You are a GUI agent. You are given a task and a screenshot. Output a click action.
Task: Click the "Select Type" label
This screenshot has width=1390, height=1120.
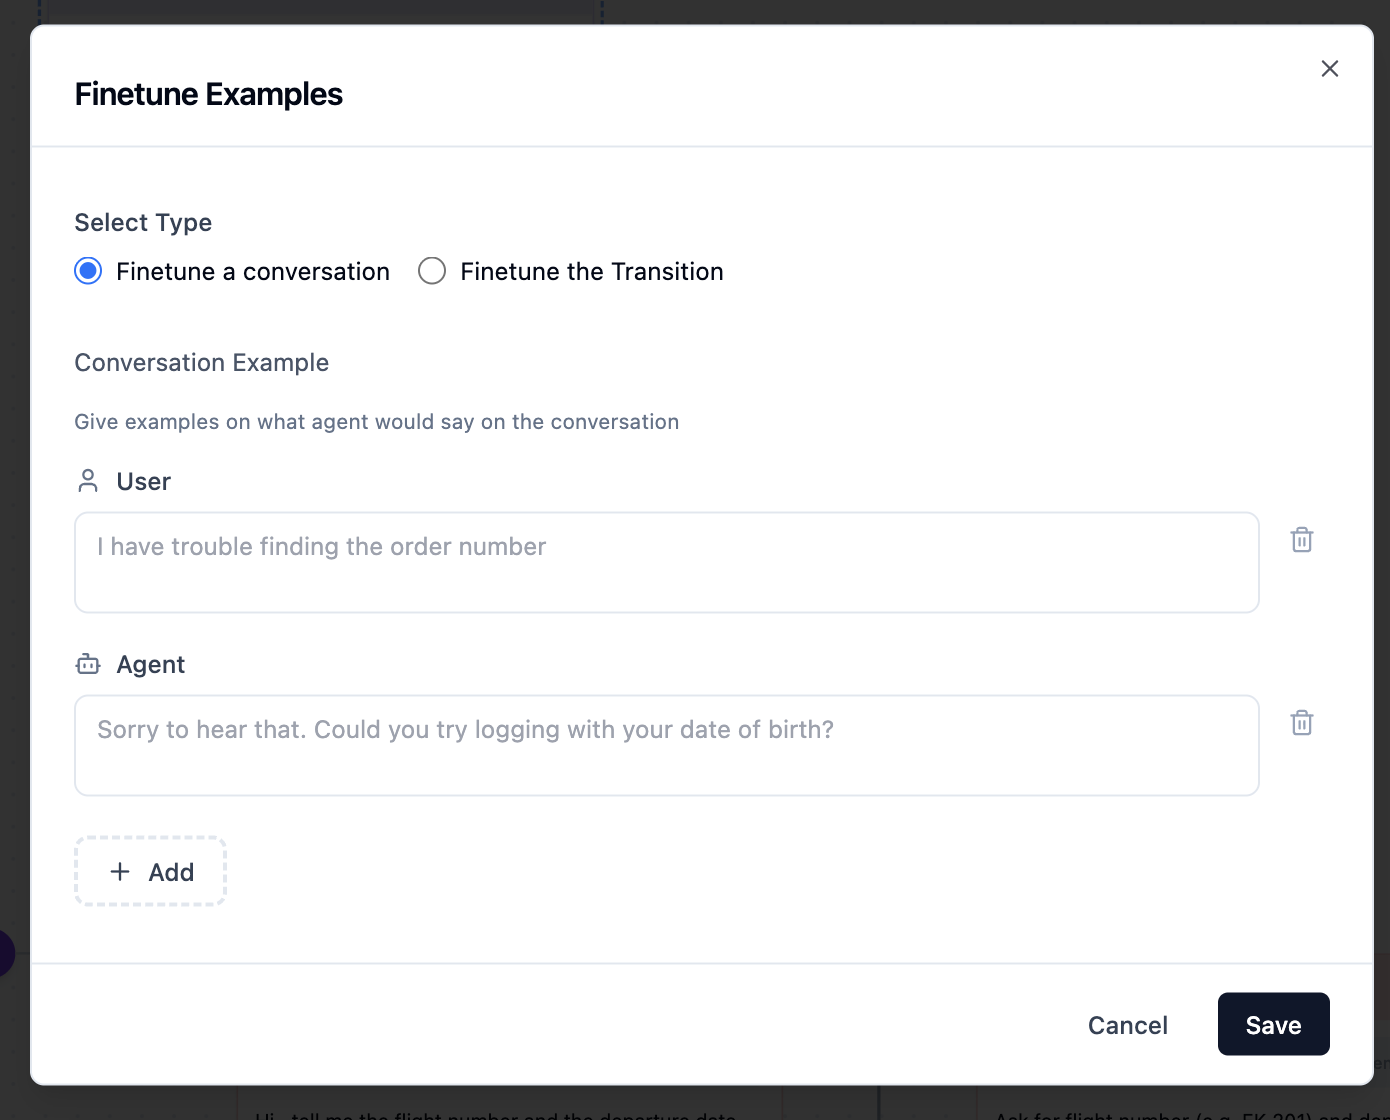pos(143,222)
